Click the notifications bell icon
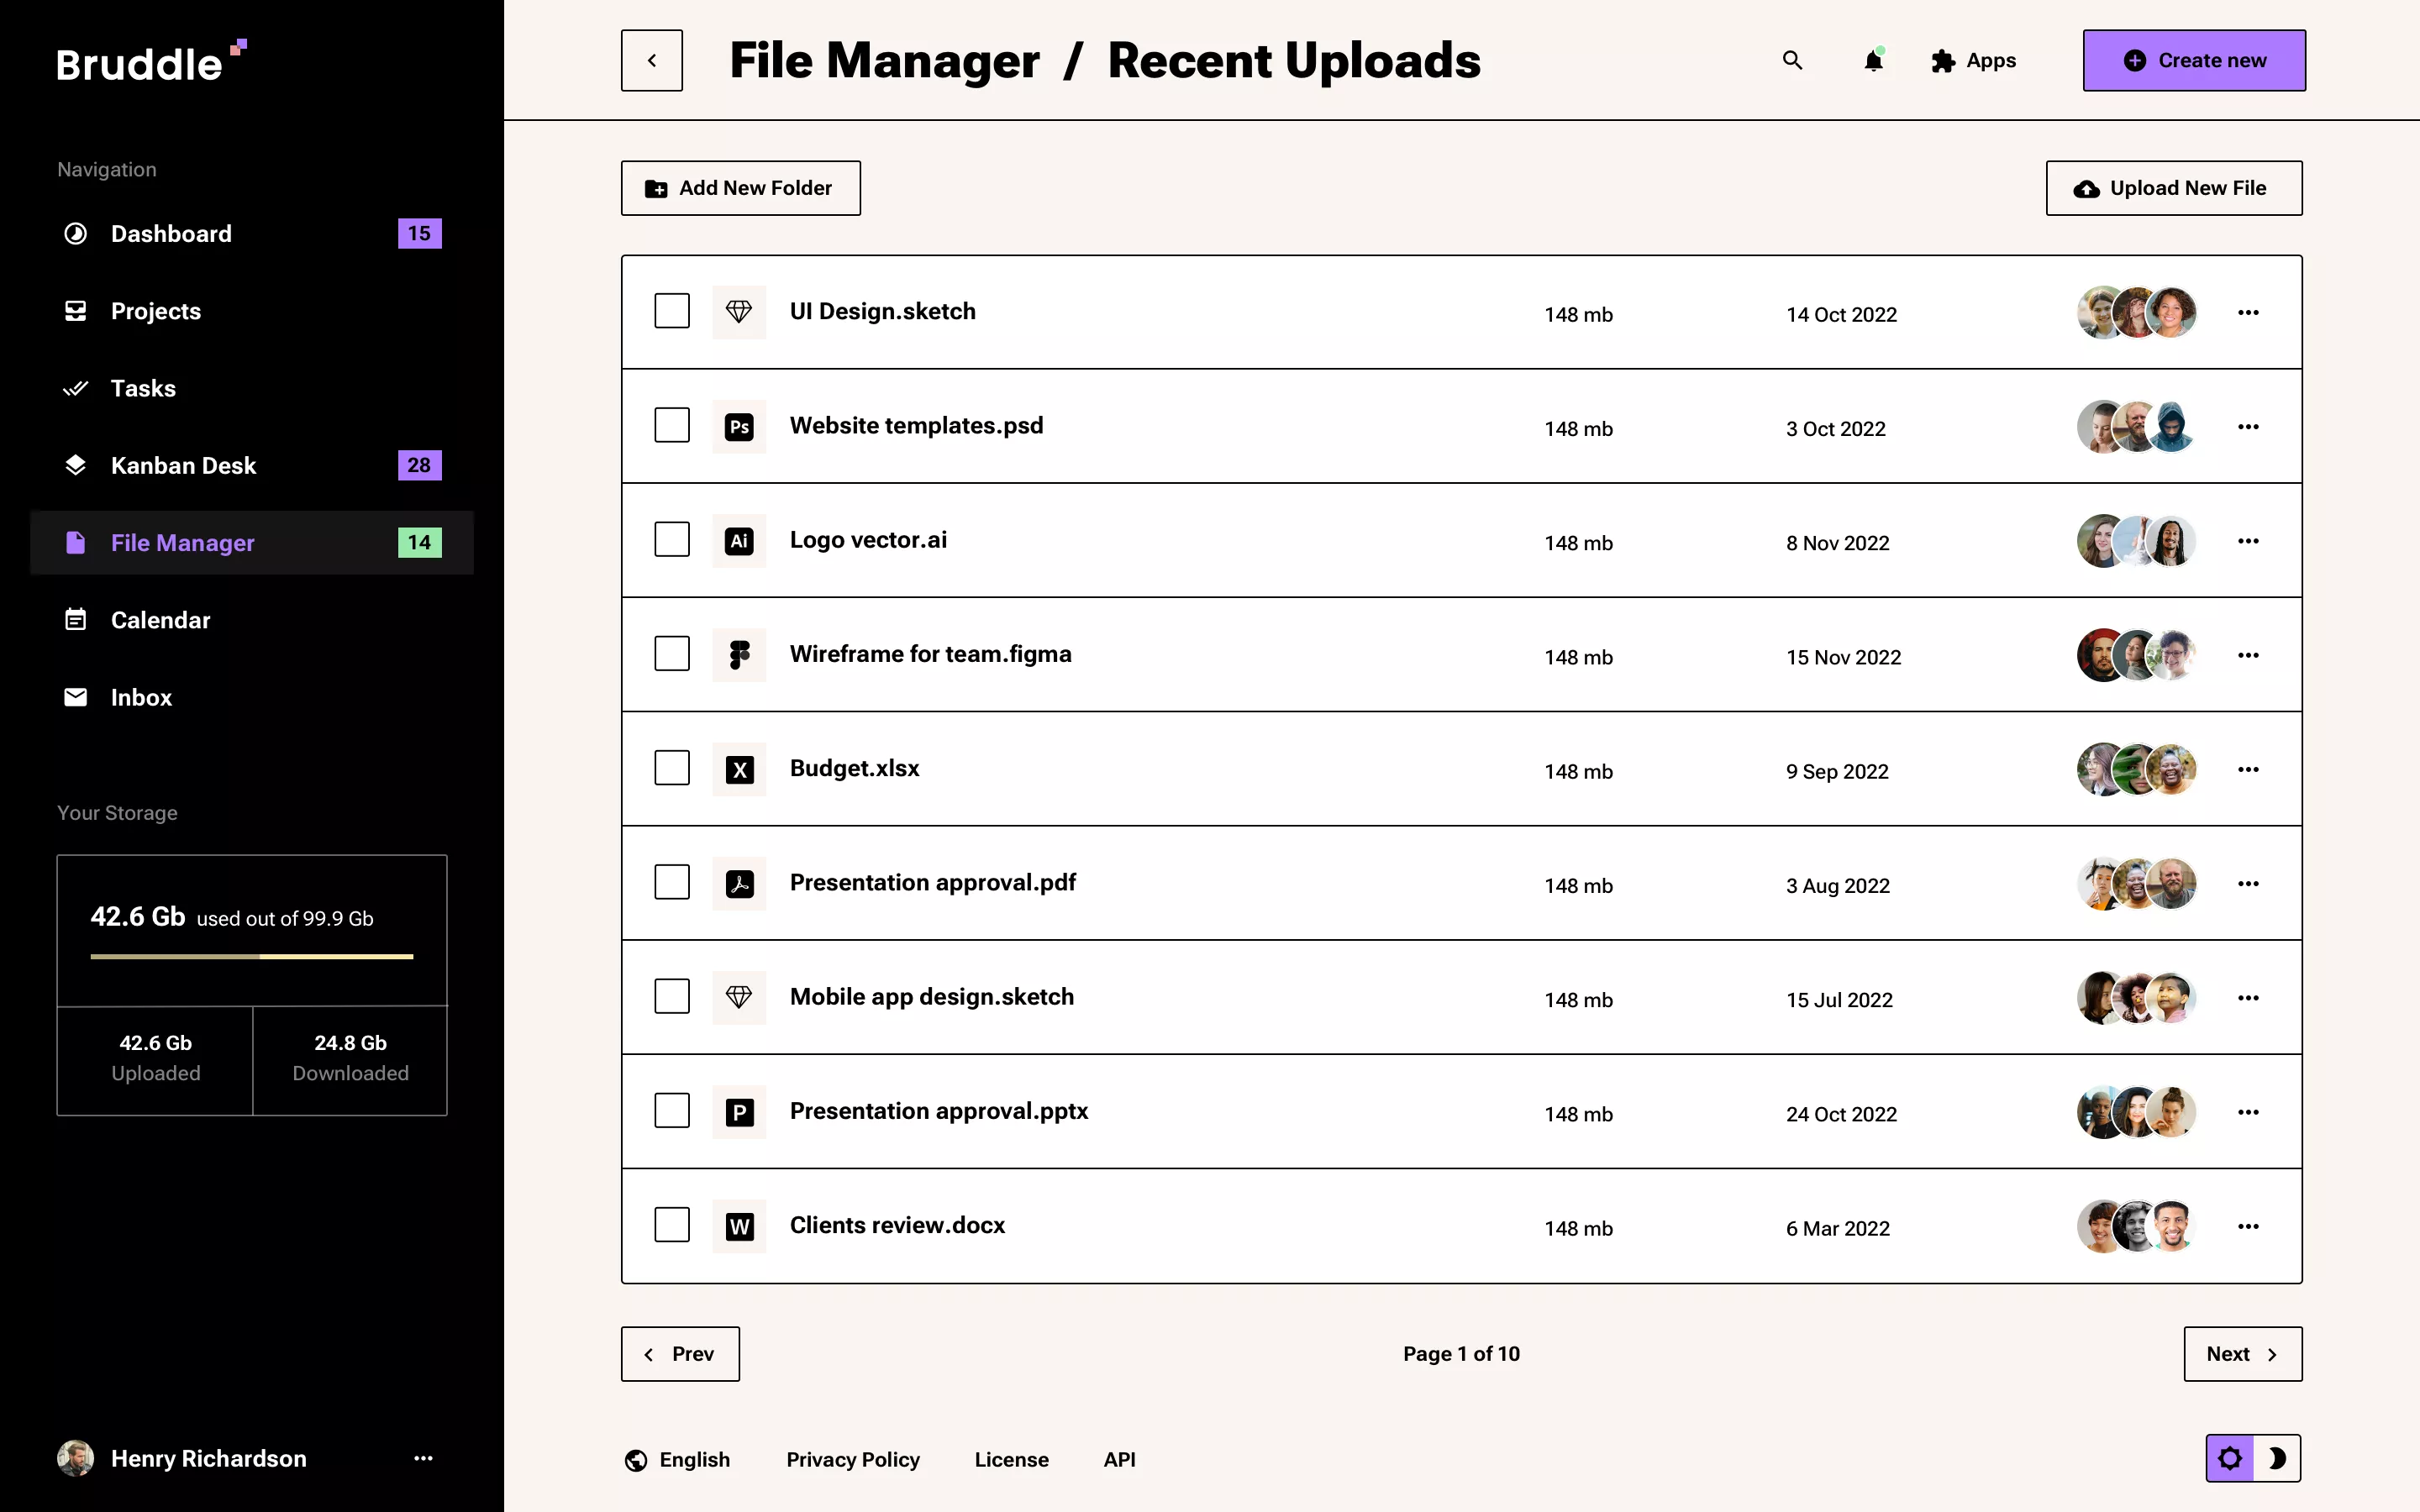2420x1512 pixels. coord(1872,60)
